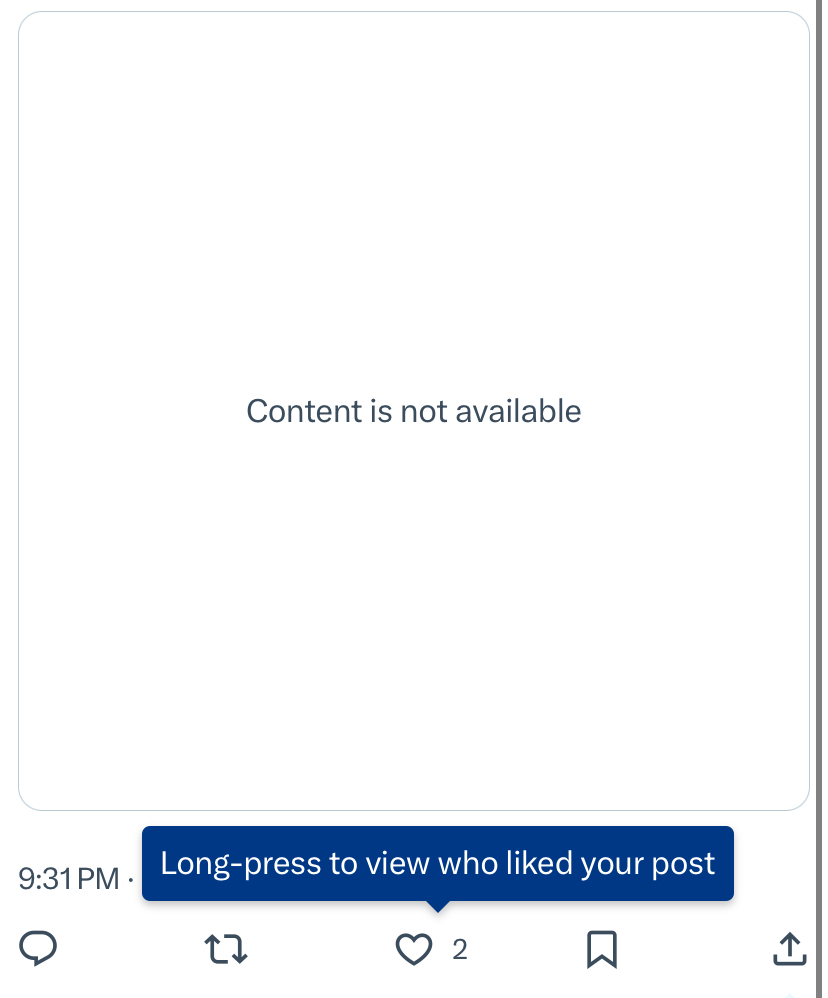
Task: Open the reply speech bubble icon
Action: (38, 948)
